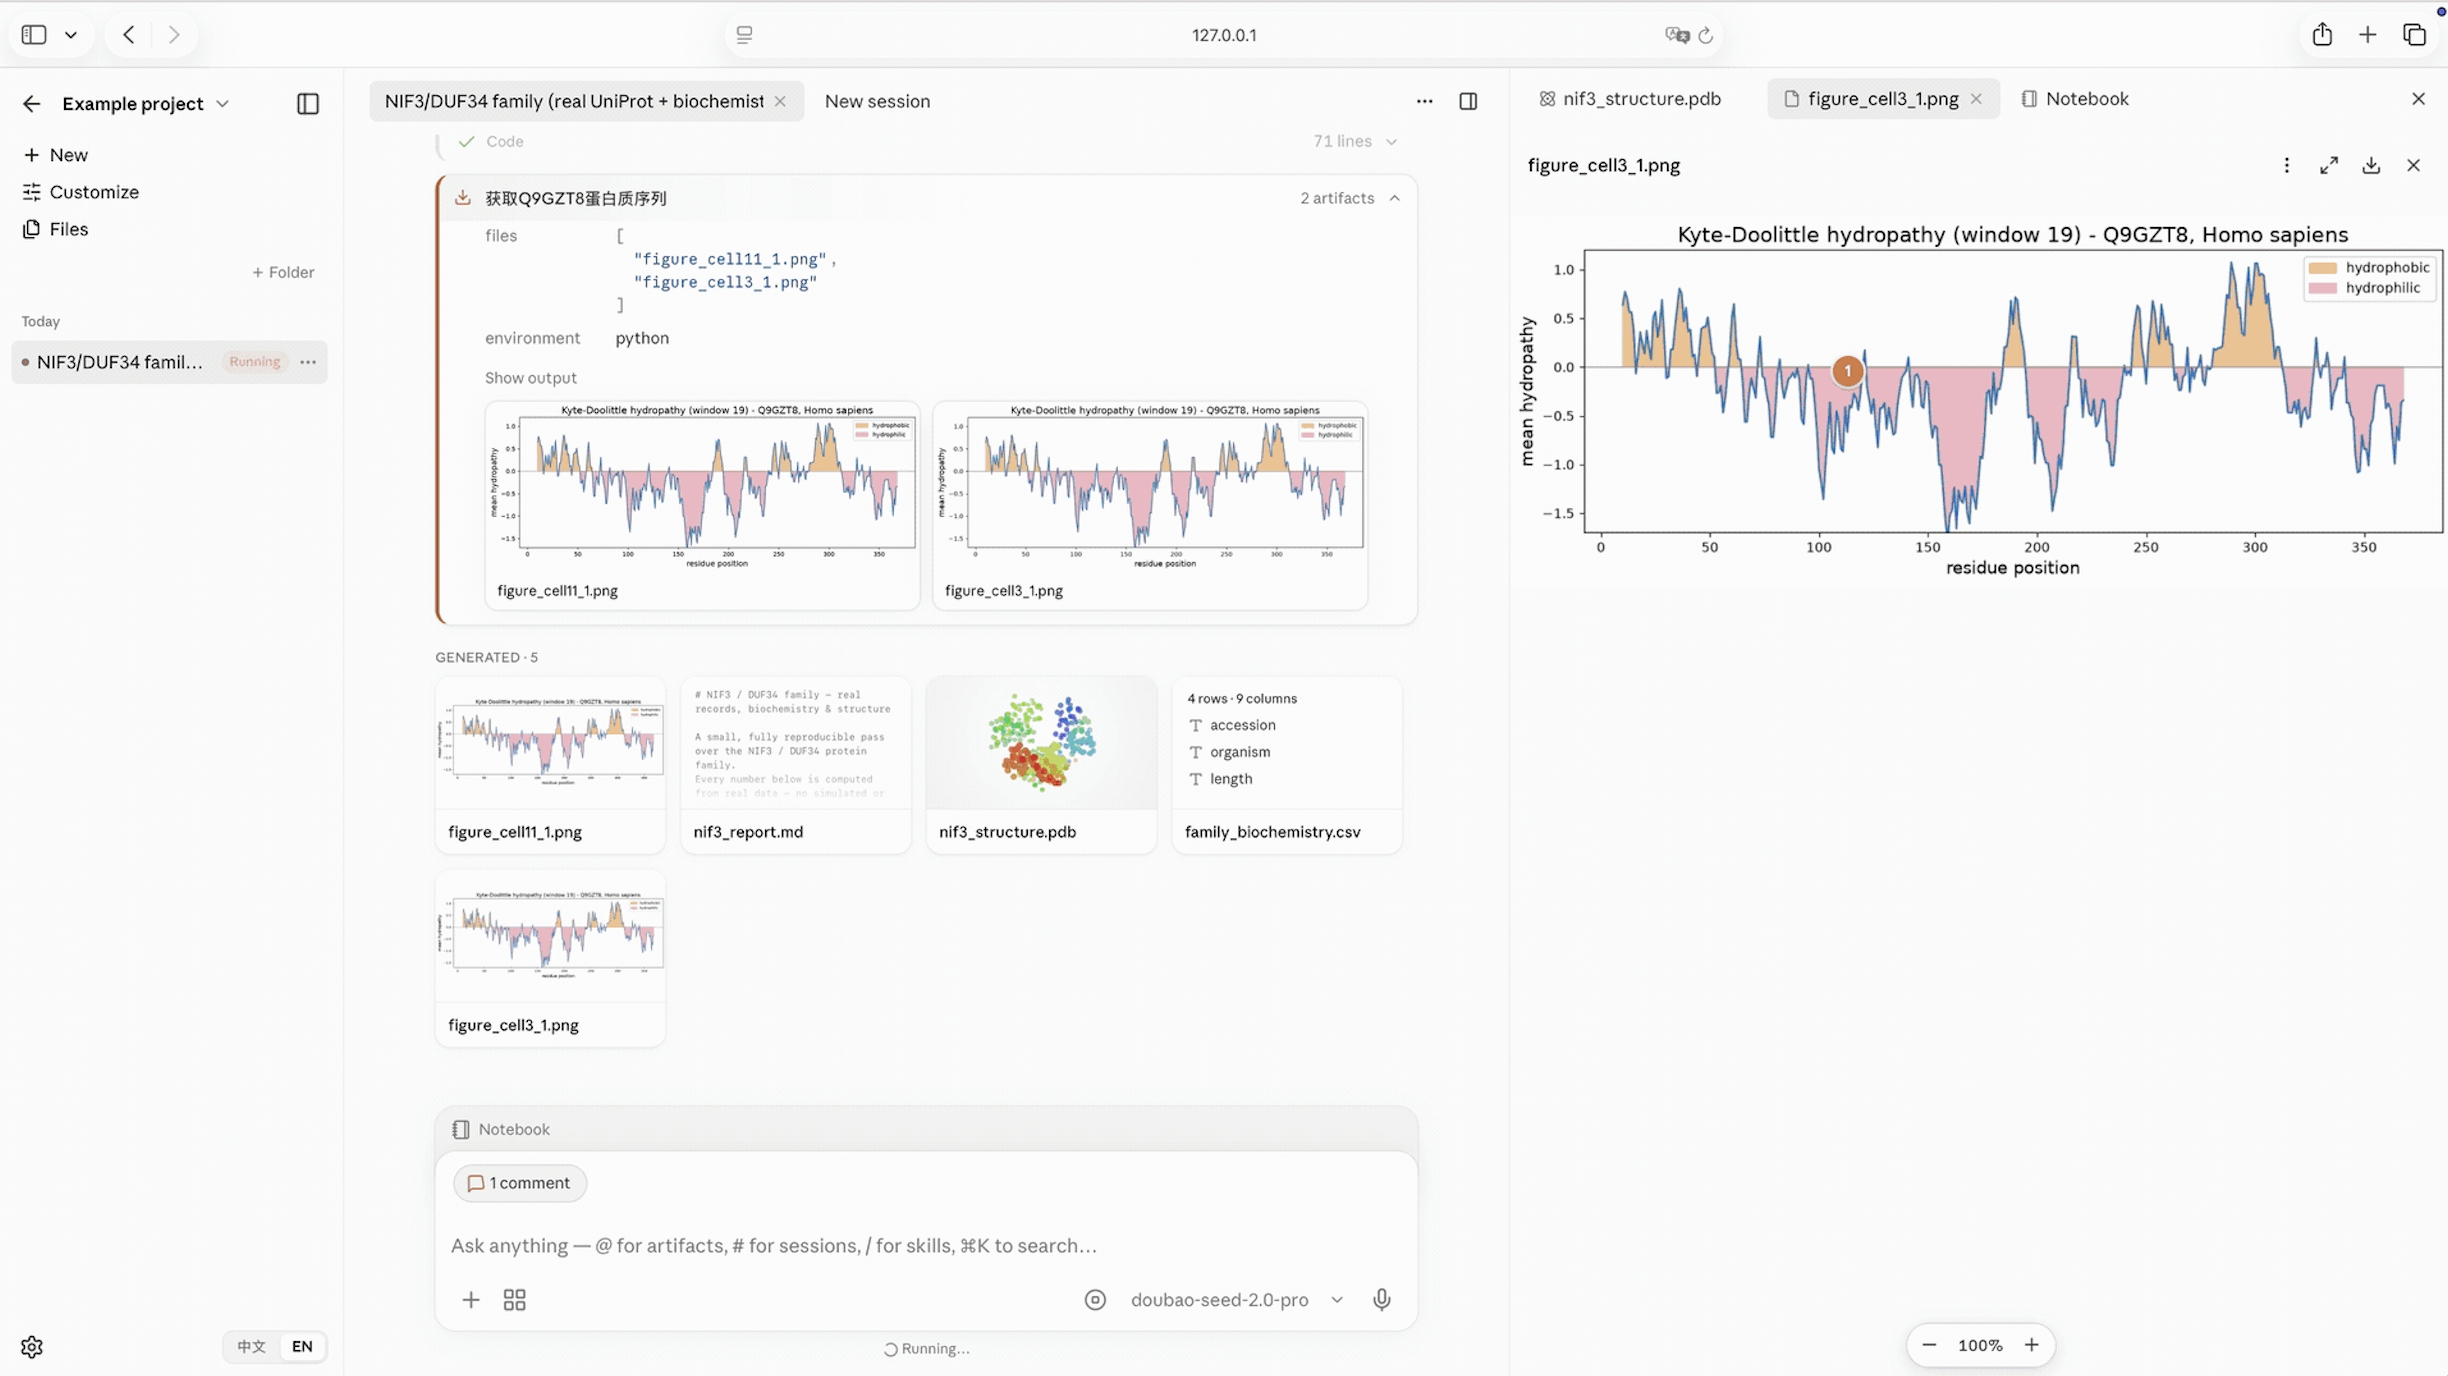Add a new Folder
This screenshot has width=2448, height=1376.
pos(283,272)
